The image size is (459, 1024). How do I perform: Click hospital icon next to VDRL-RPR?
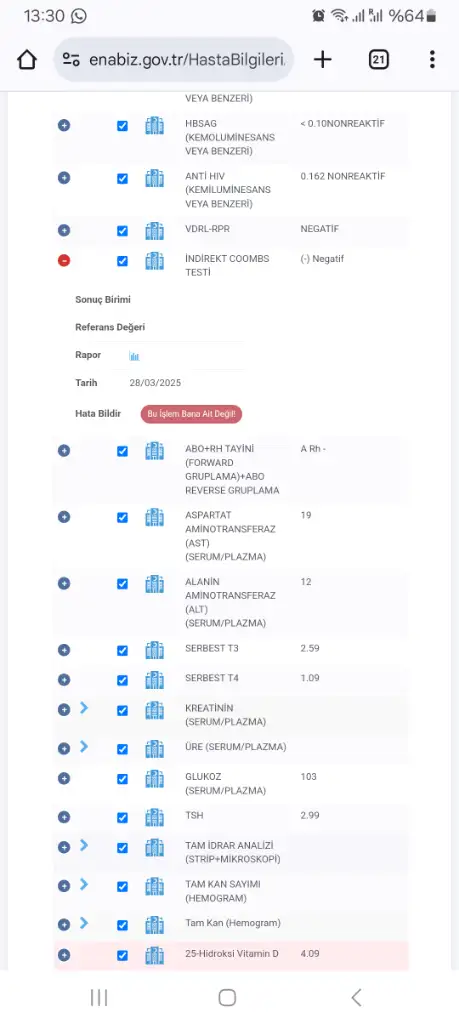point(155,231)
